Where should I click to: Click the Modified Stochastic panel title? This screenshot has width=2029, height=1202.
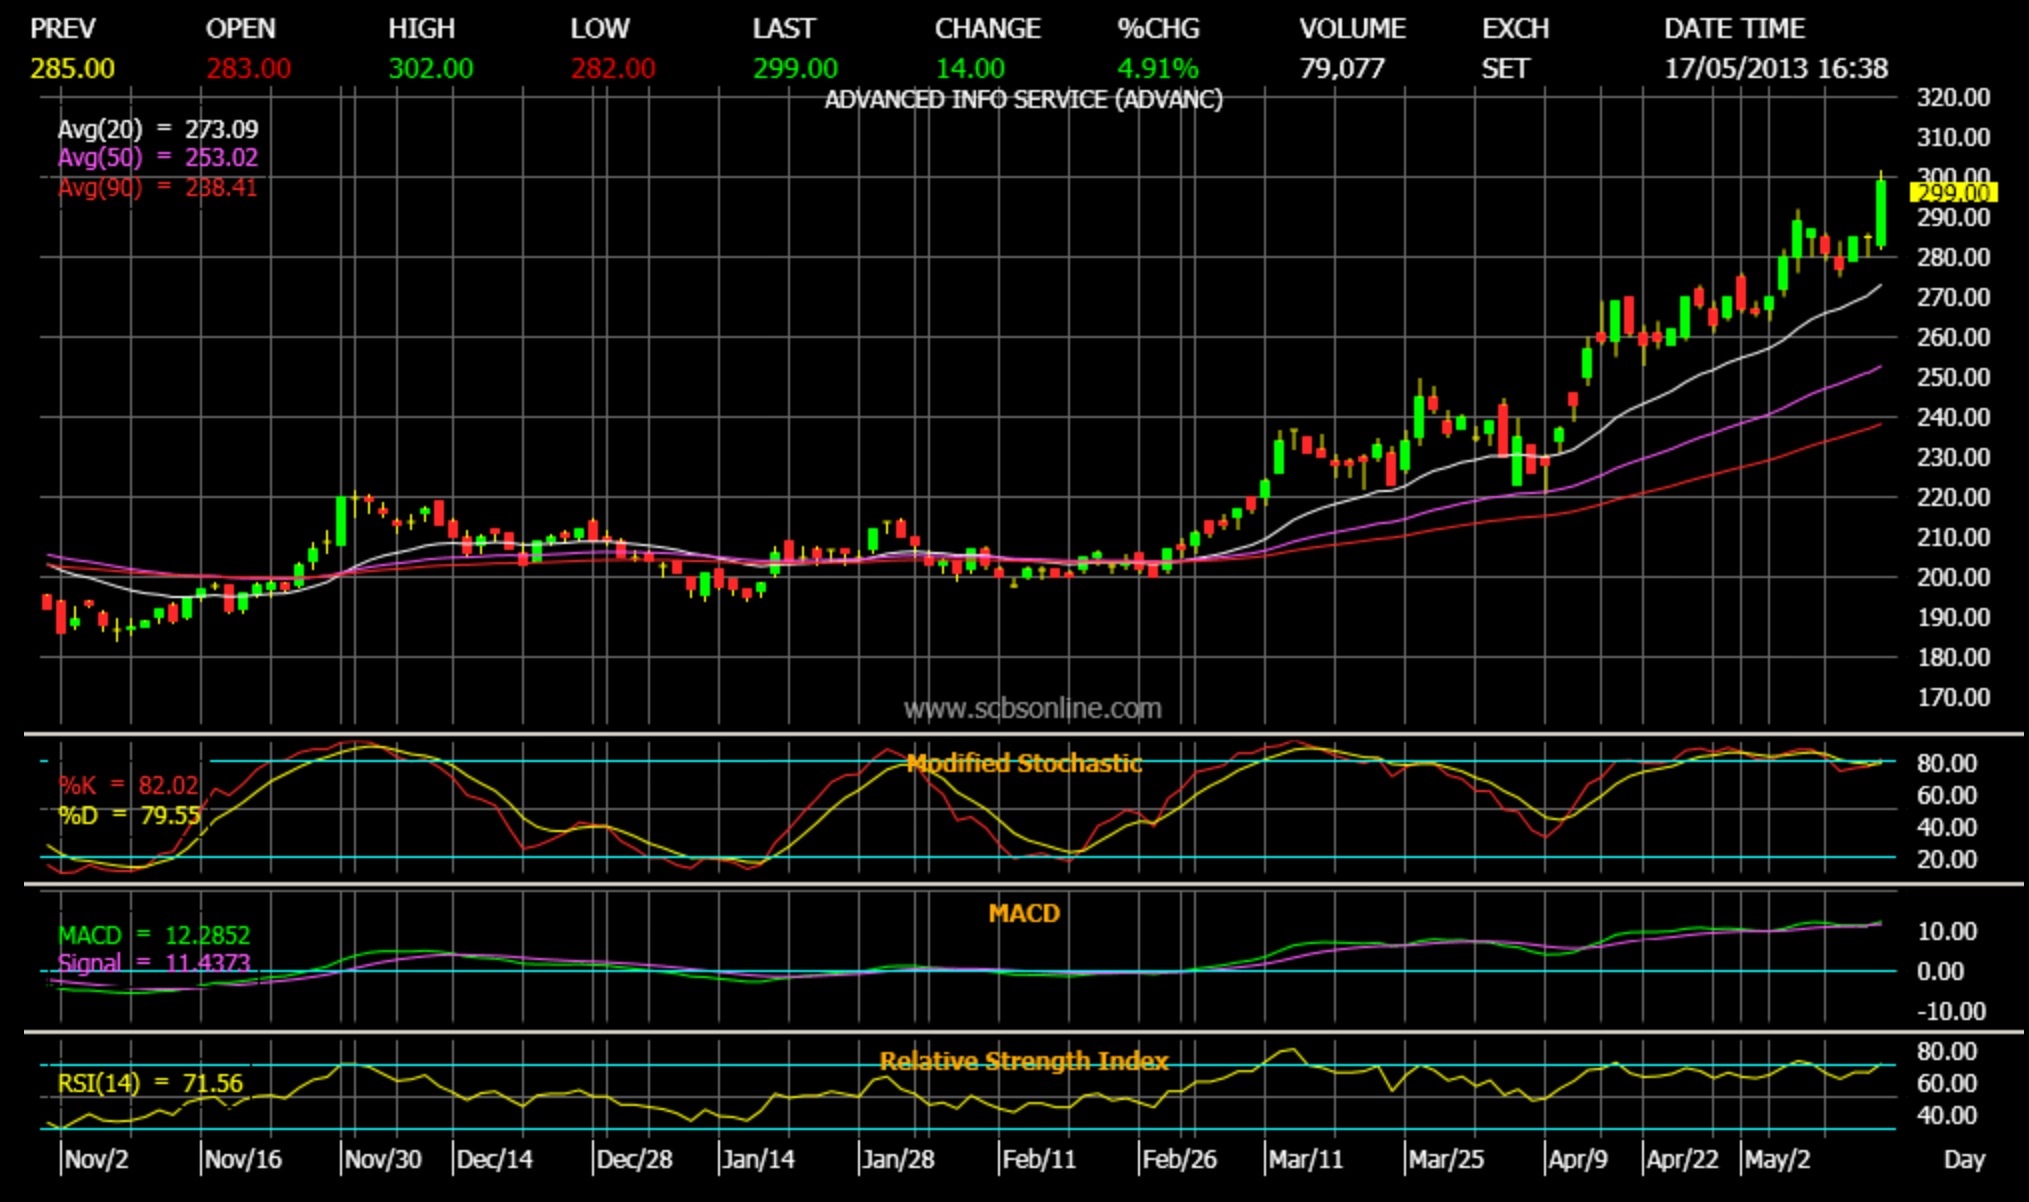[x=1024, y=764]
